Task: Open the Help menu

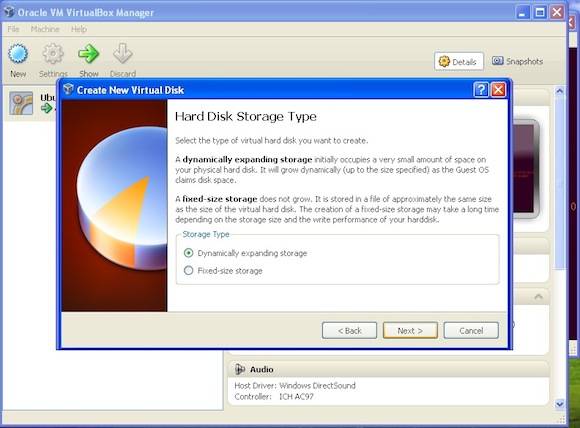Action: (79, 29)
